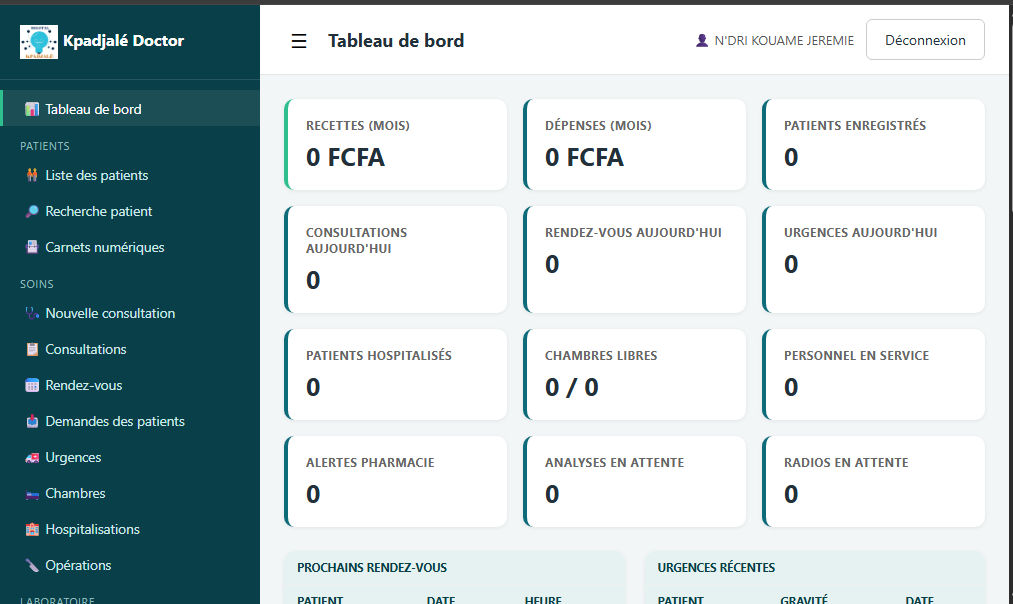
Task: Open Tableau de bord in sidebar
Action: (x=130, y=109)
